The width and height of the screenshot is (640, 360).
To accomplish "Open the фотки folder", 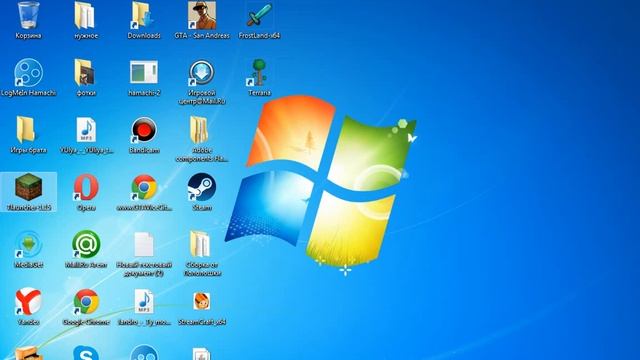I will tap(85, 73).
